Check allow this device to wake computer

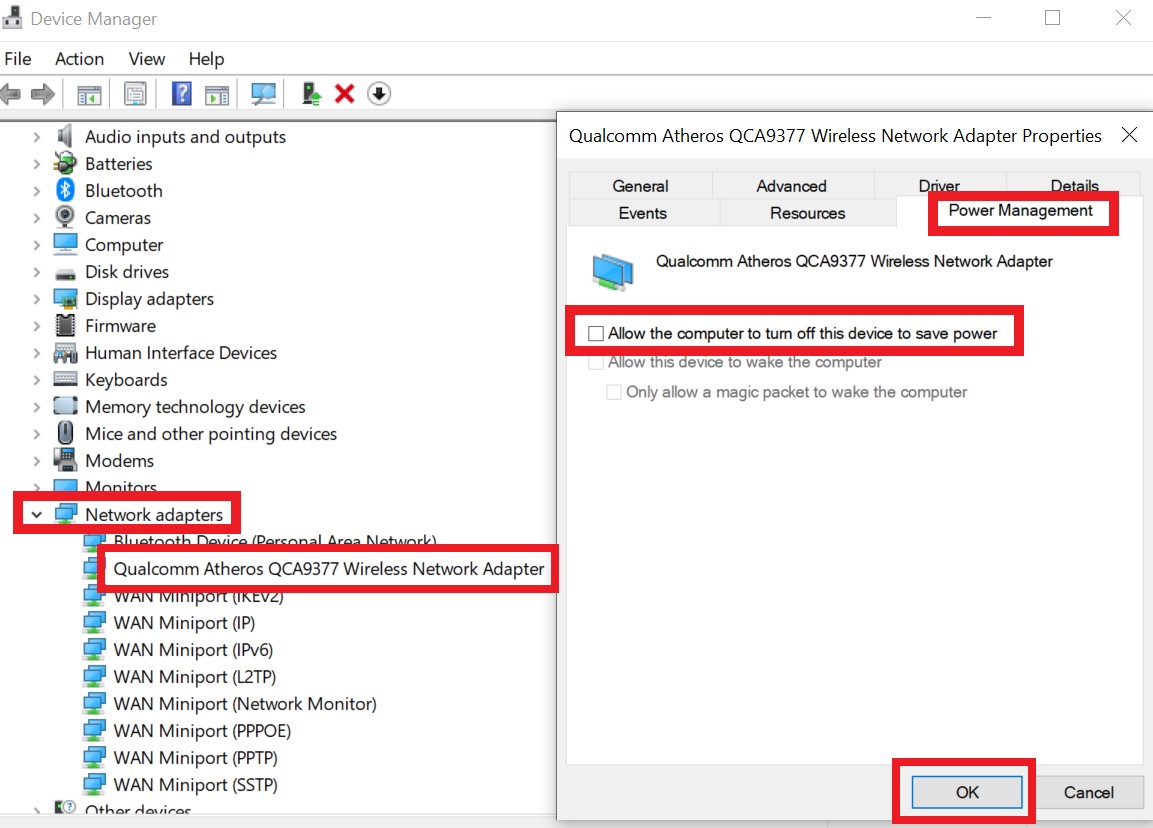(x=596, y=363)
